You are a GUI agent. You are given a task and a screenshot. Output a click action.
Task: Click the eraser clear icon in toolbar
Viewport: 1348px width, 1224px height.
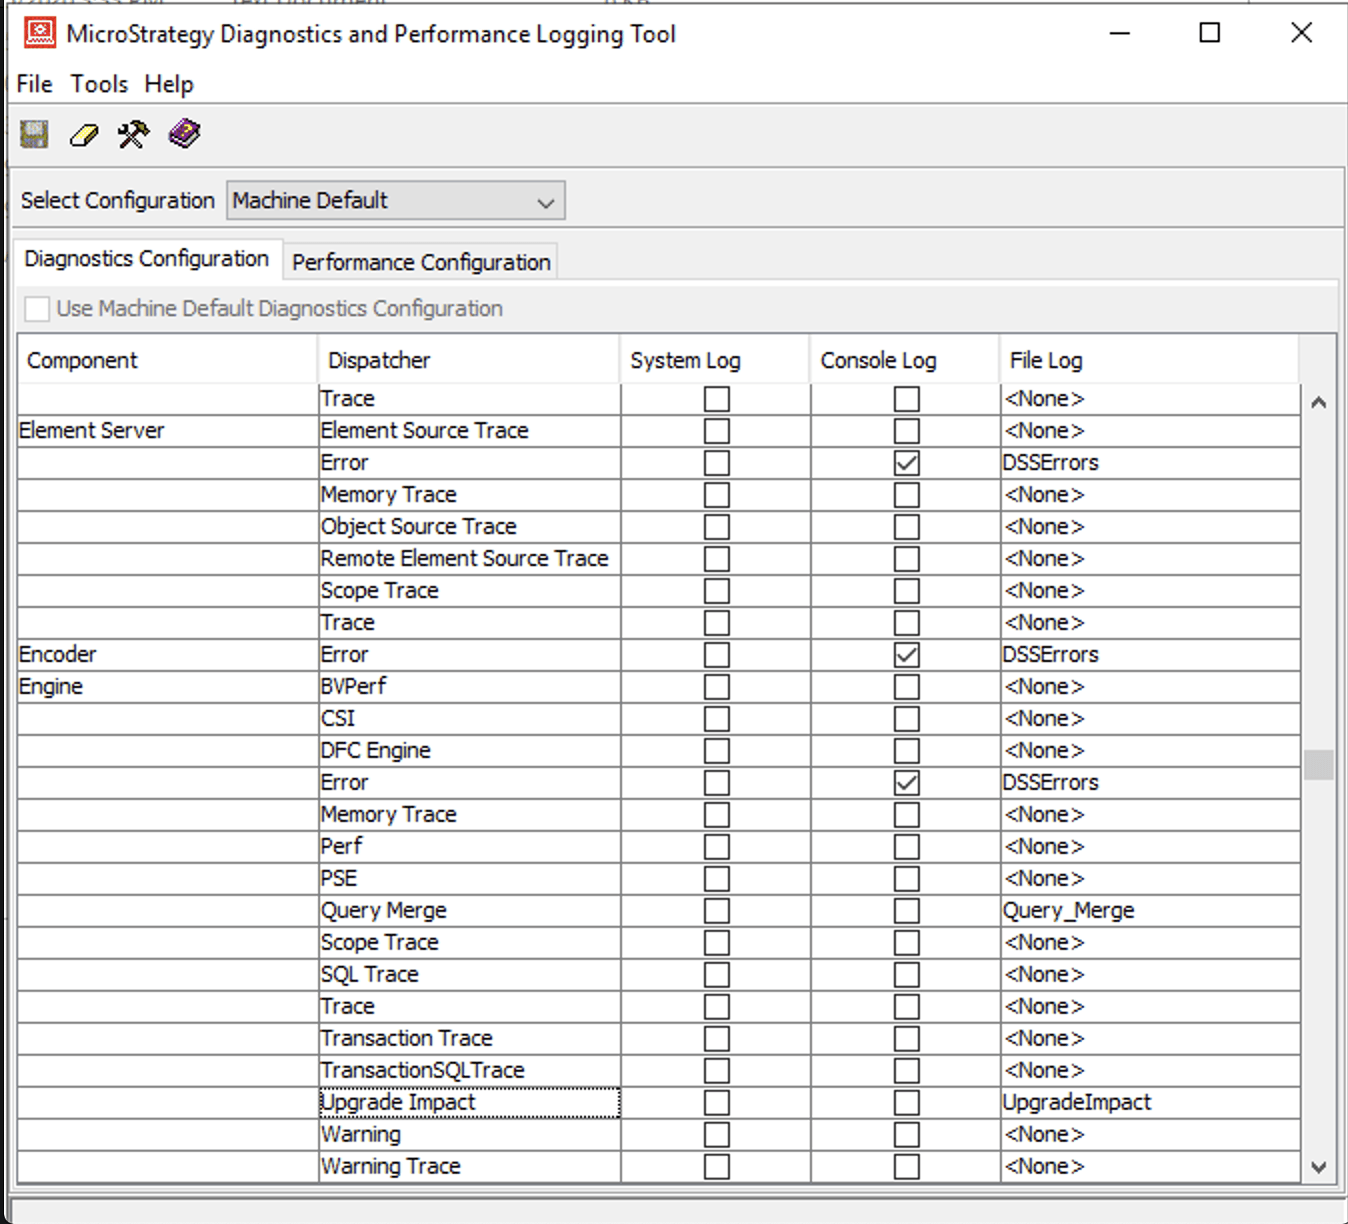coord(84,135)
